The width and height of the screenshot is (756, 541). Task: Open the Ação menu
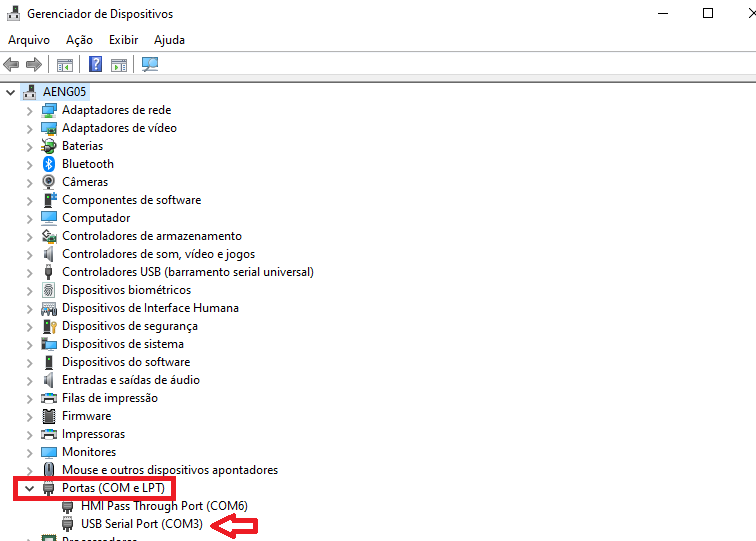(x=79, y=40)
